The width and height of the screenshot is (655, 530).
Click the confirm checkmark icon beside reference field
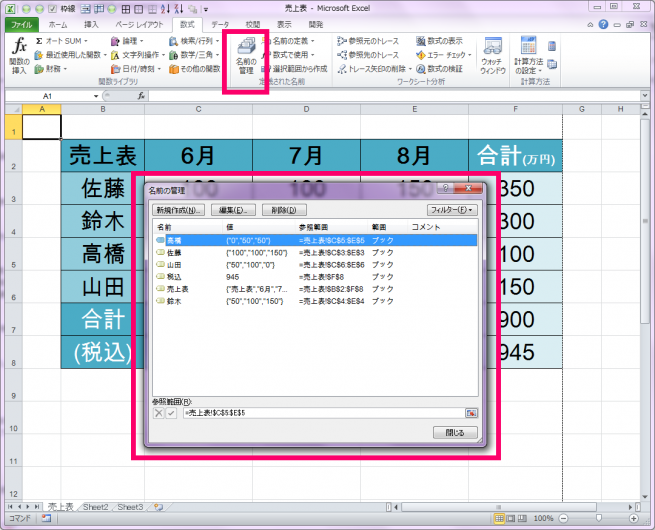(x=171, y=412)
